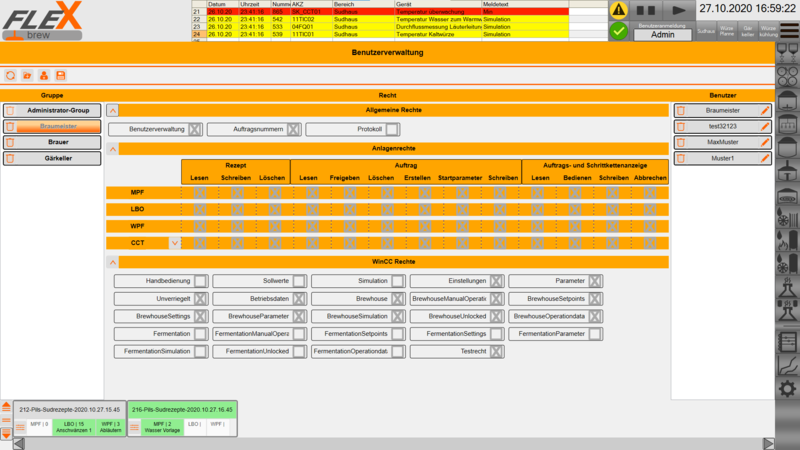Expand the CCT row dropdown arrow

(175, 242)
